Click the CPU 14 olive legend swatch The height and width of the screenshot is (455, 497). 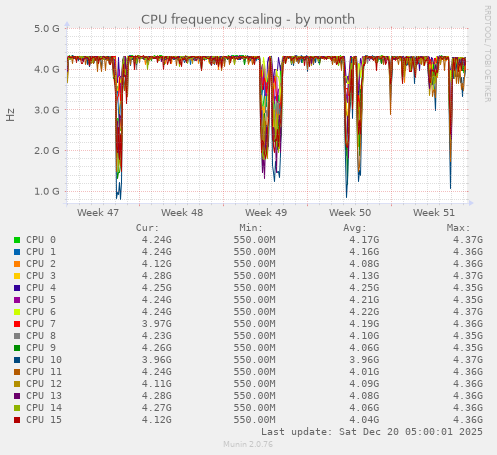click(x=17, y=408)
